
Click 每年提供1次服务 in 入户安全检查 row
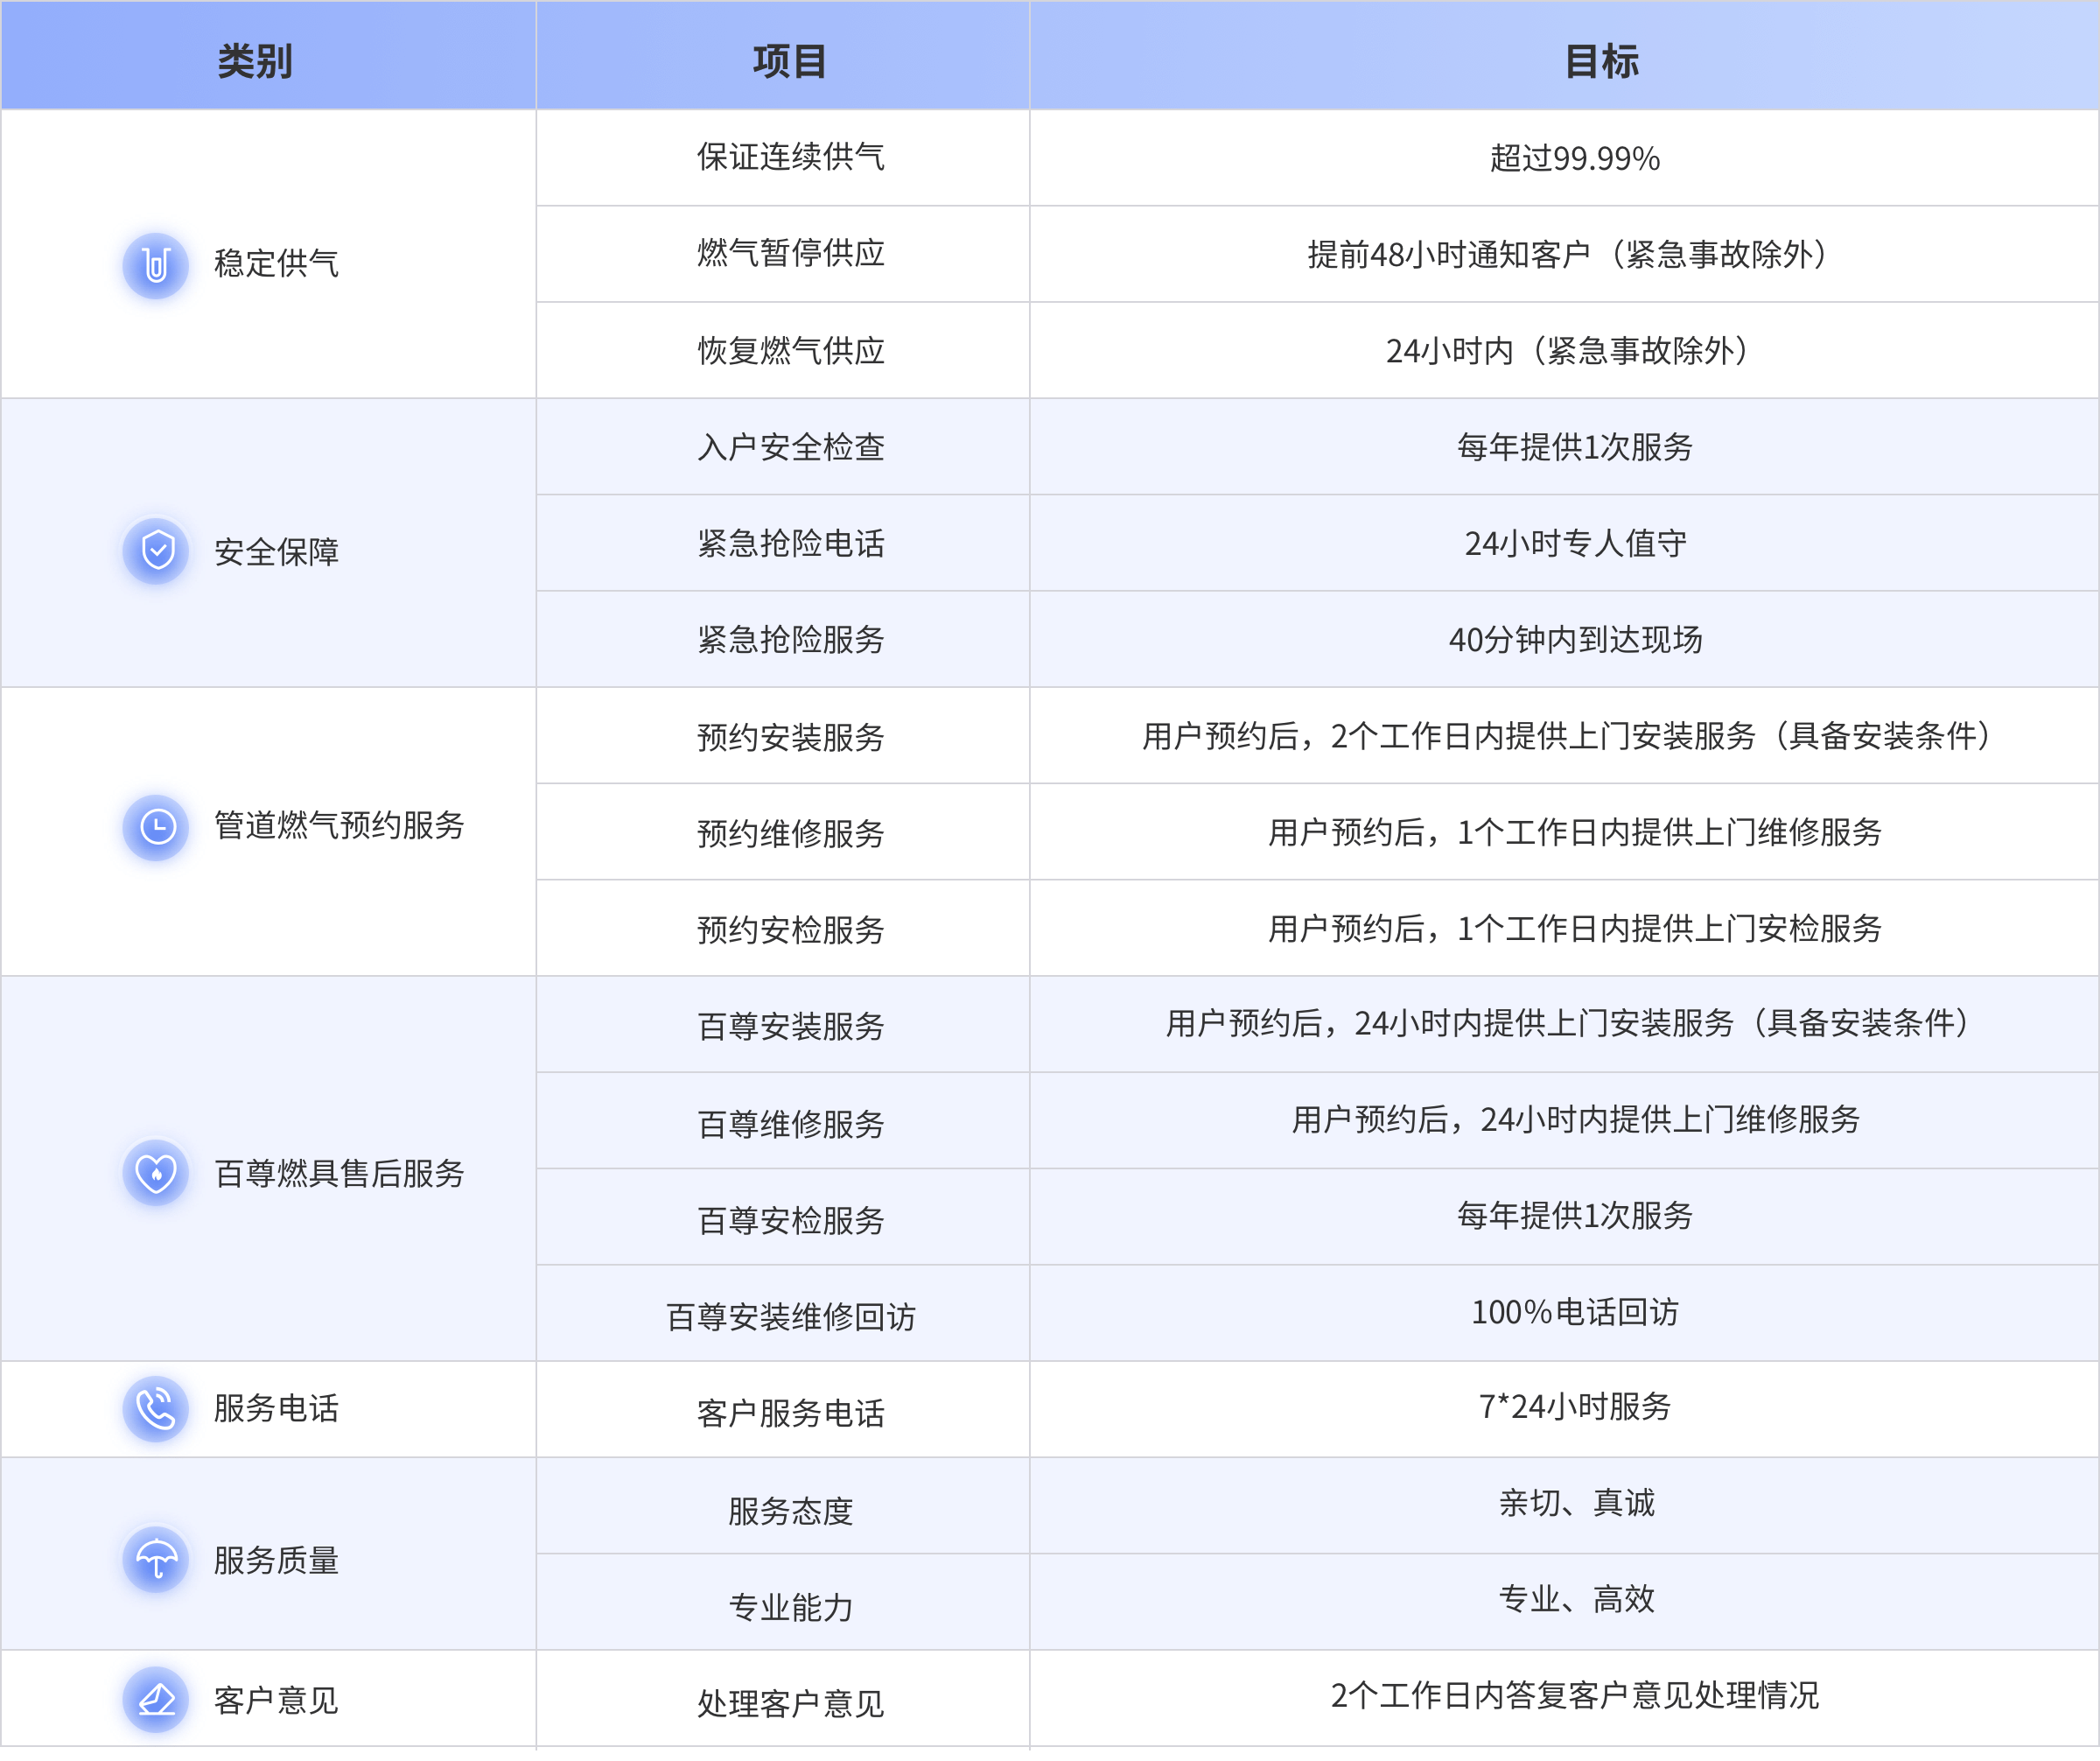pos(1575,447)
